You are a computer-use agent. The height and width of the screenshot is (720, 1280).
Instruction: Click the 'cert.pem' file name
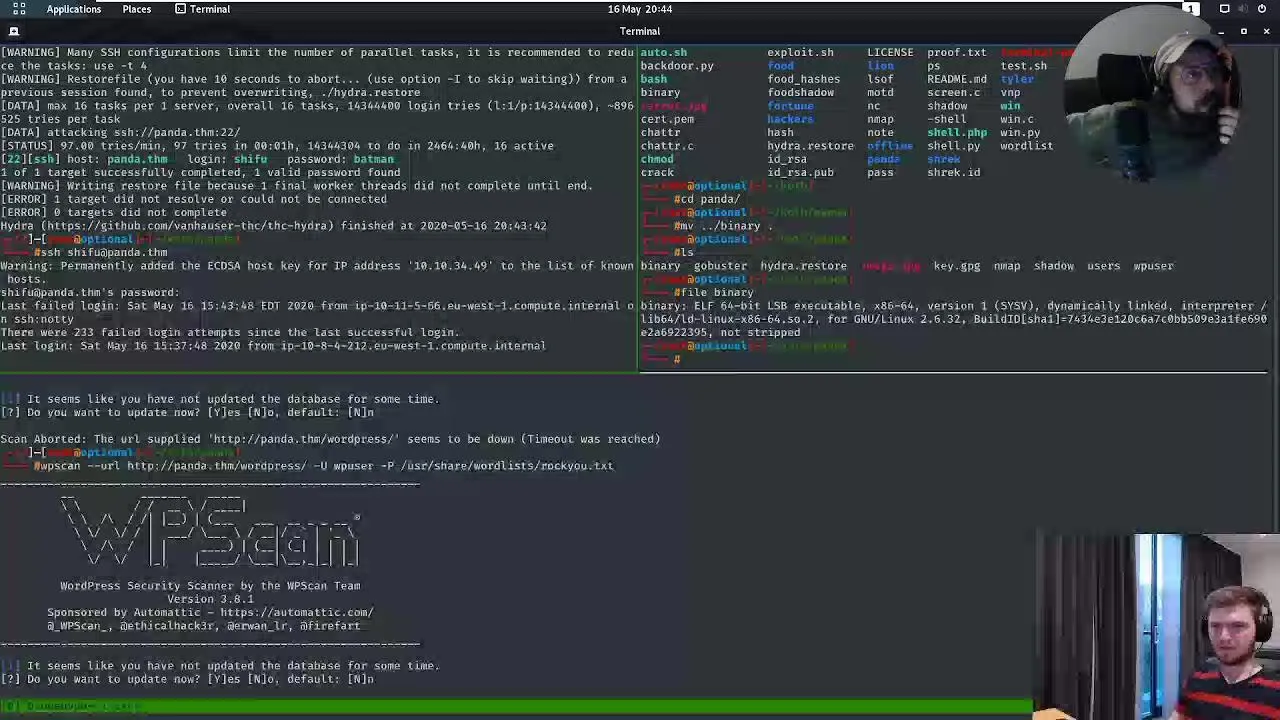pos(667,119)
